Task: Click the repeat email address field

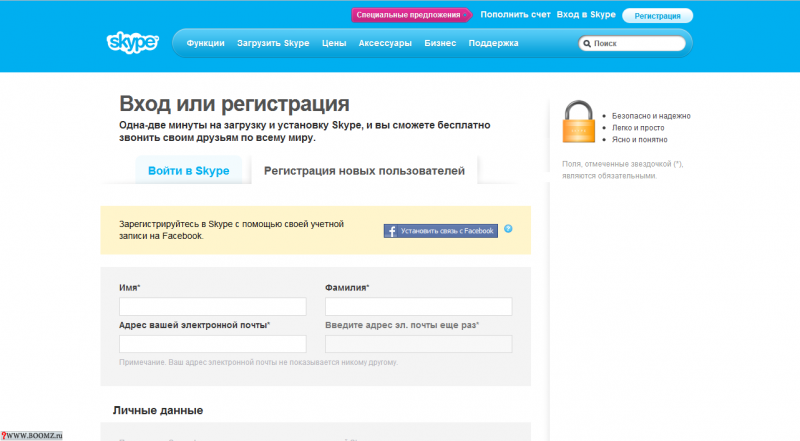Action: pos(418,344)
